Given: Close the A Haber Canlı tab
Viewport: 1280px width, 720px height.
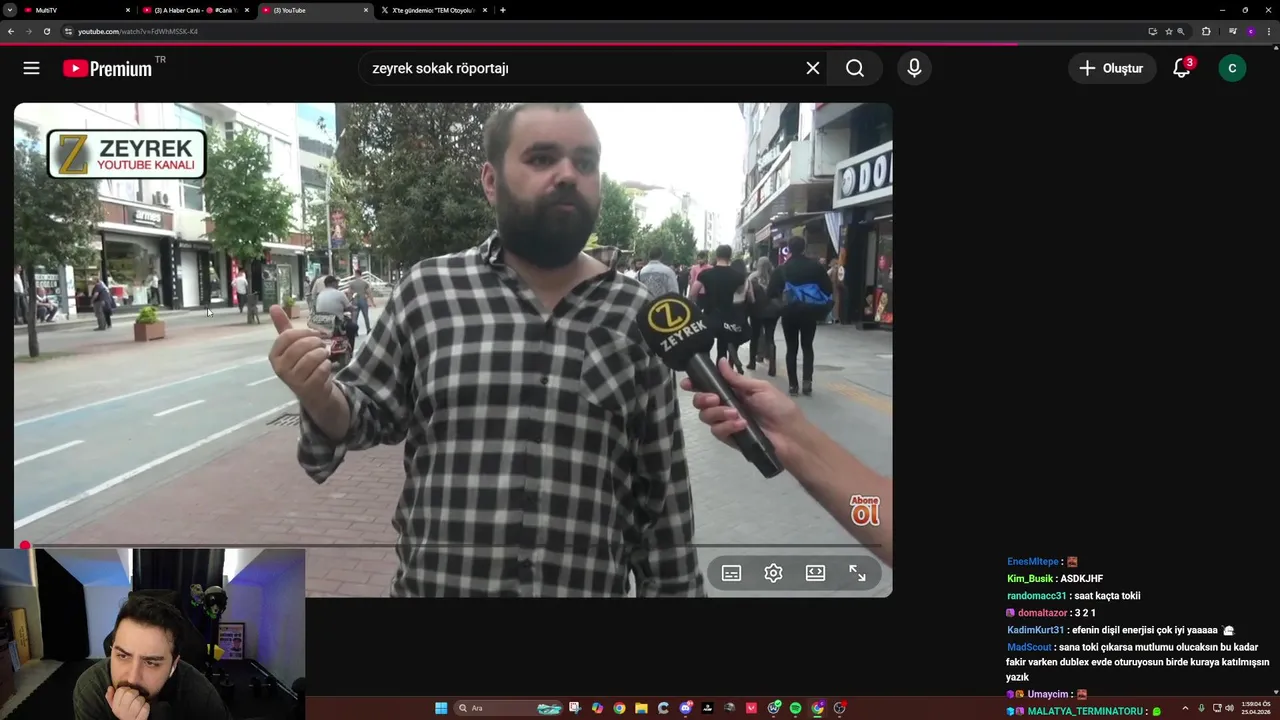Looking at the screenshot, I should click(247, 10).
